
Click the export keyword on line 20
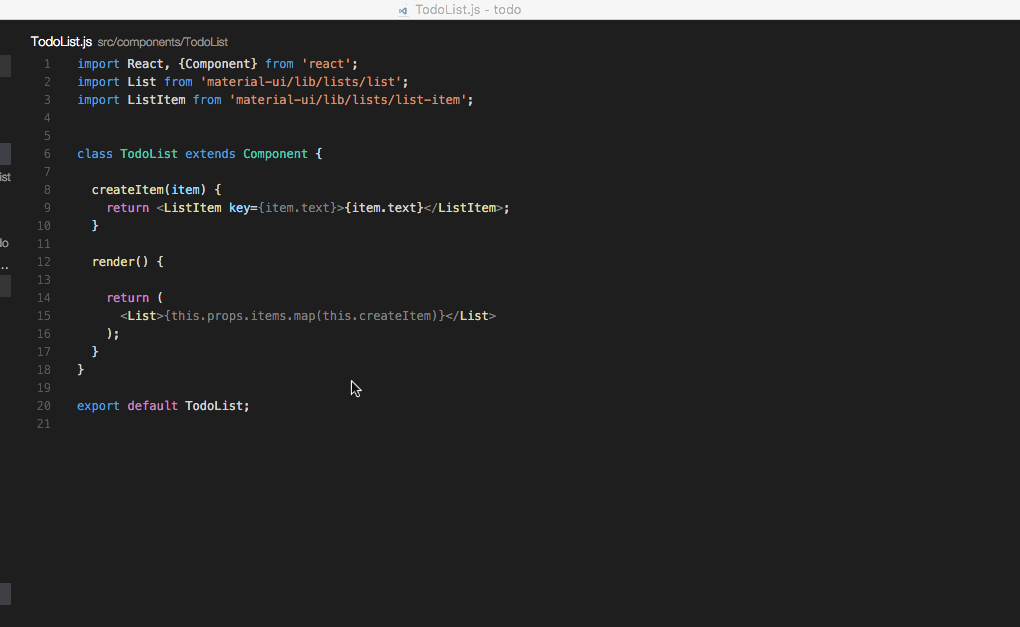point(97,405)
